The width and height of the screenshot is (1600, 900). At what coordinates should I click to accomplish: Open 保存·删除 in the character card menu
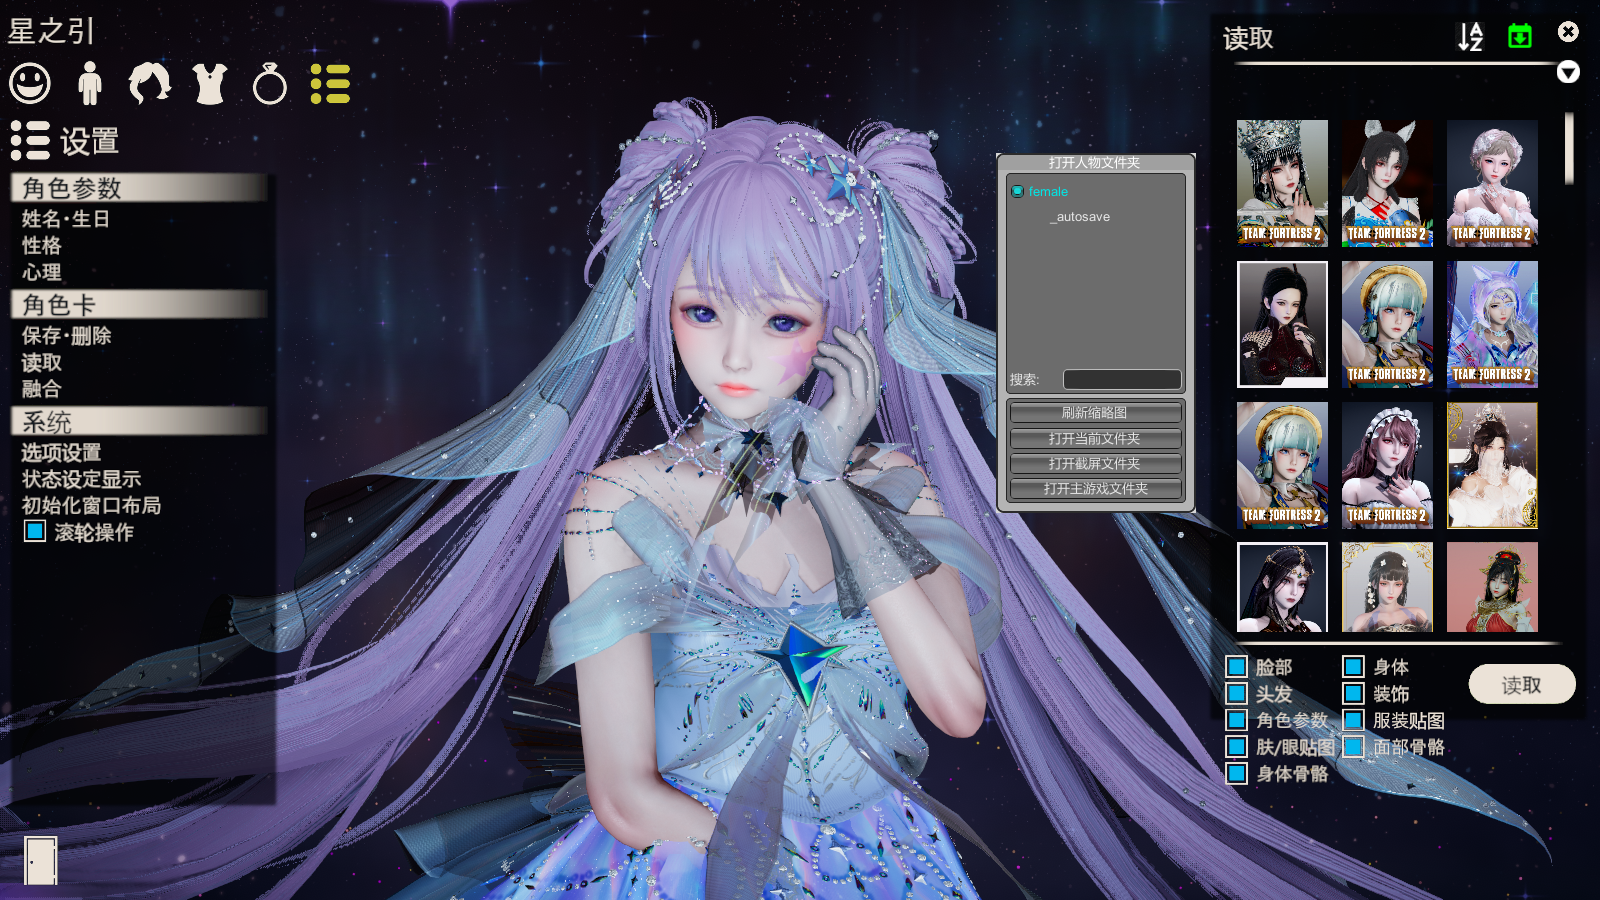click(67, 336)
